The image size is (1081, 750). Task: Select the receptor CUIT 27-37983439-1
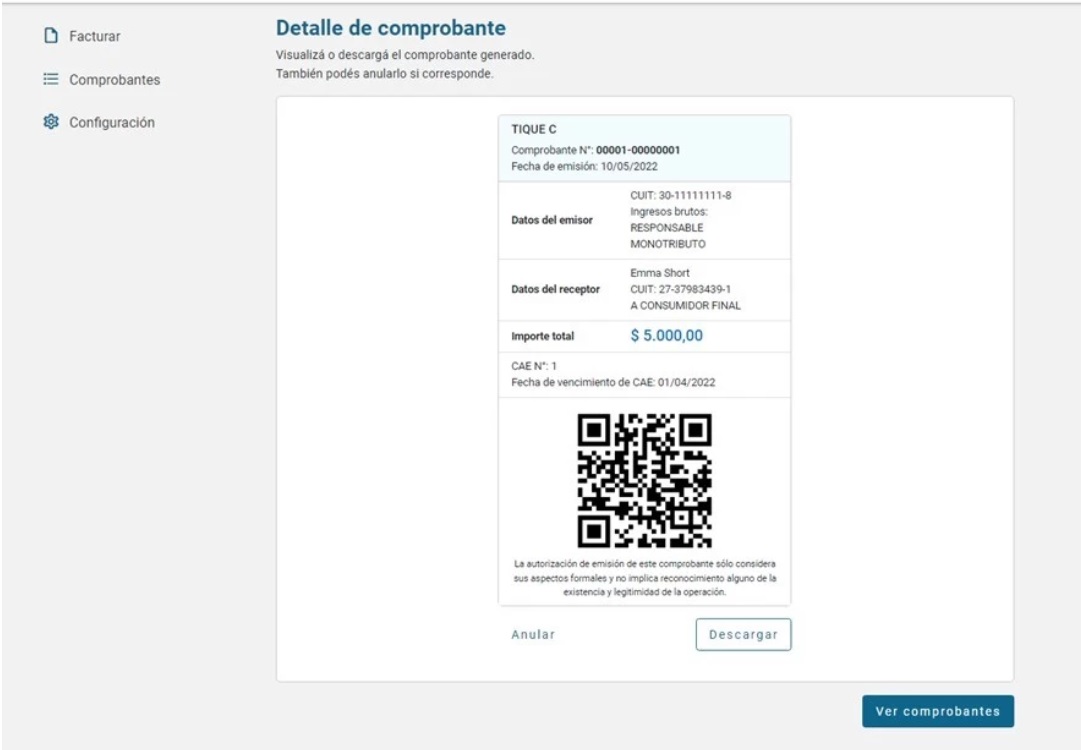point(680,289)
